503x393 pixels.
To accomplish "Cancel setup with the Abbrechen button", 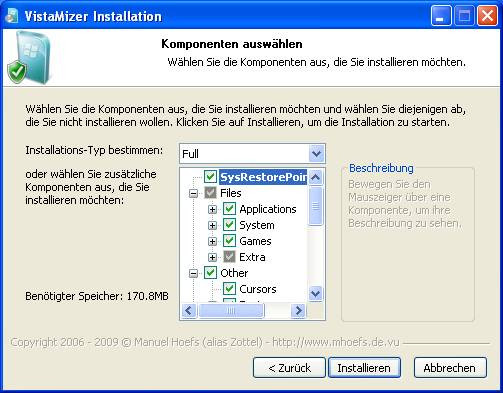I will coord(450,368).
